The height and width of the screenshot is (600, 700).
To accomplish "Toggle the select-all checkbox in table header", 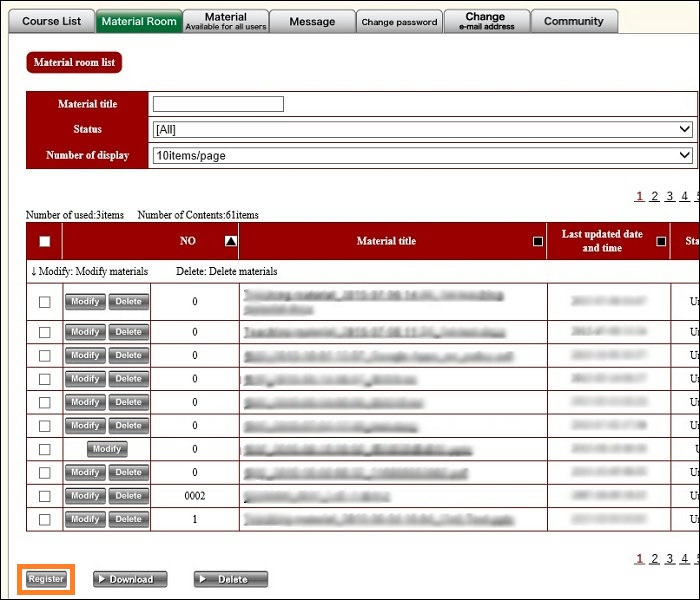I will click(x=44, y=241).
